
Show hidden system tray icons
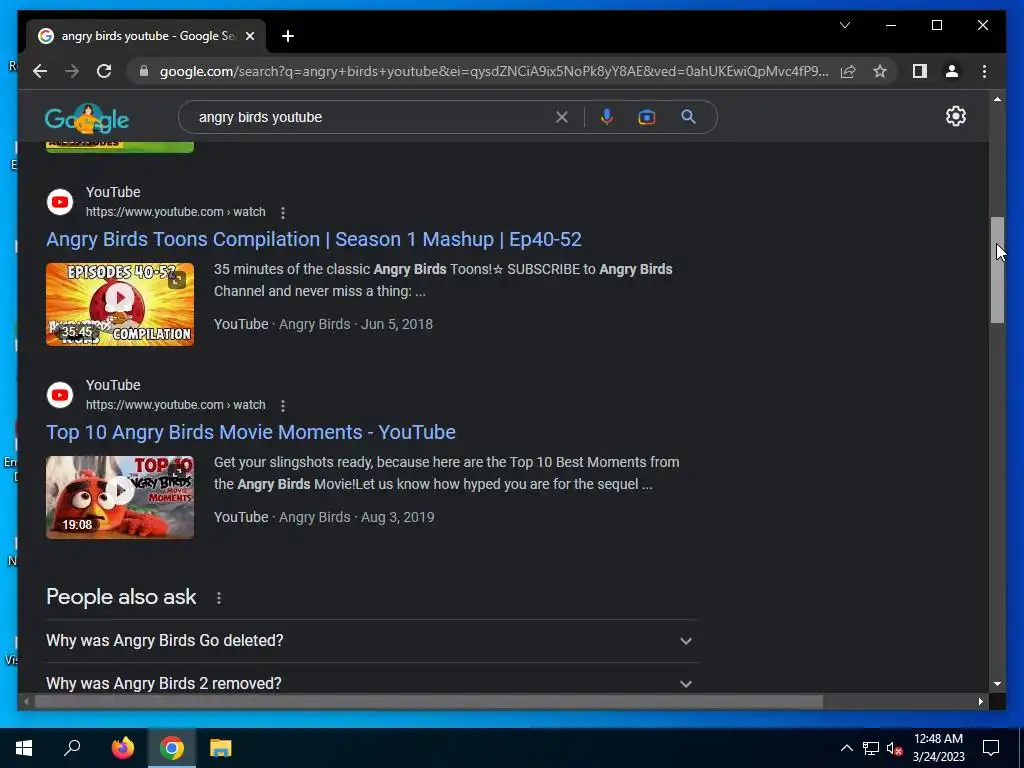point(846,748)
